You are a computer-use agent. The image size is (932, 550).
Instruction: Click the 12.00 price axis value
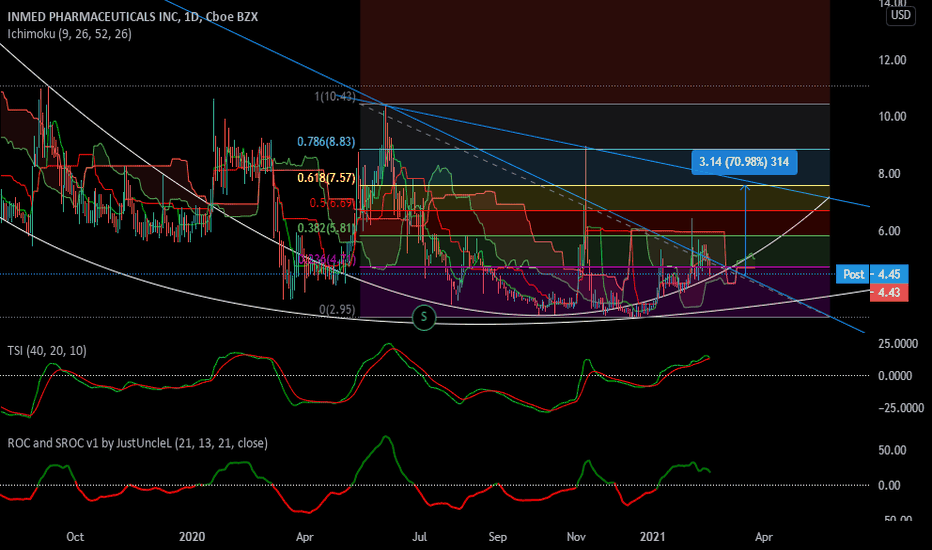[x=892, y=60]
